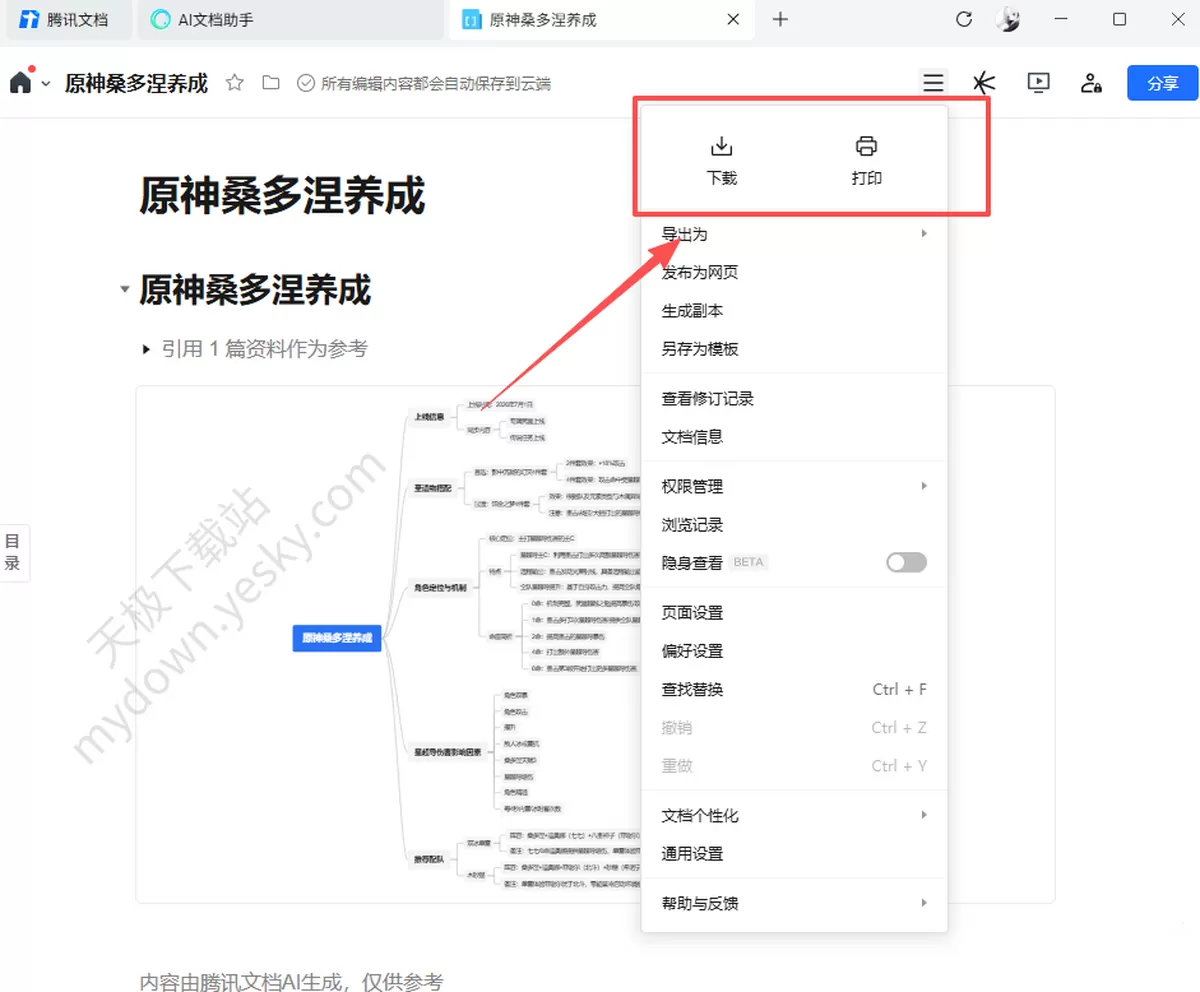The height and width of the screenshot is (992, 1200).
Task: Expand 帮助与反馈 submenu
Action: point(794,904)
